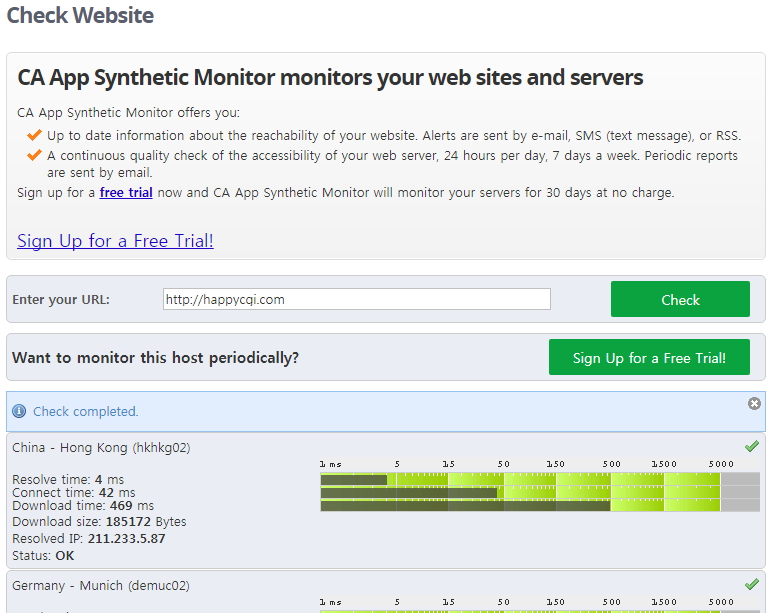Viewport: 770px width, 613px height.
Task: Click the info icon beside Check completed
Action: [x=19, y=411]
